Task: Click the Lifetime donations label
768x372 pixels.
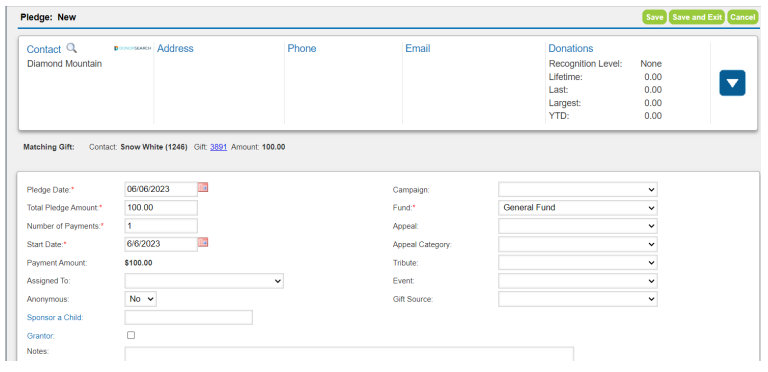Action: (x=566, y=77)
